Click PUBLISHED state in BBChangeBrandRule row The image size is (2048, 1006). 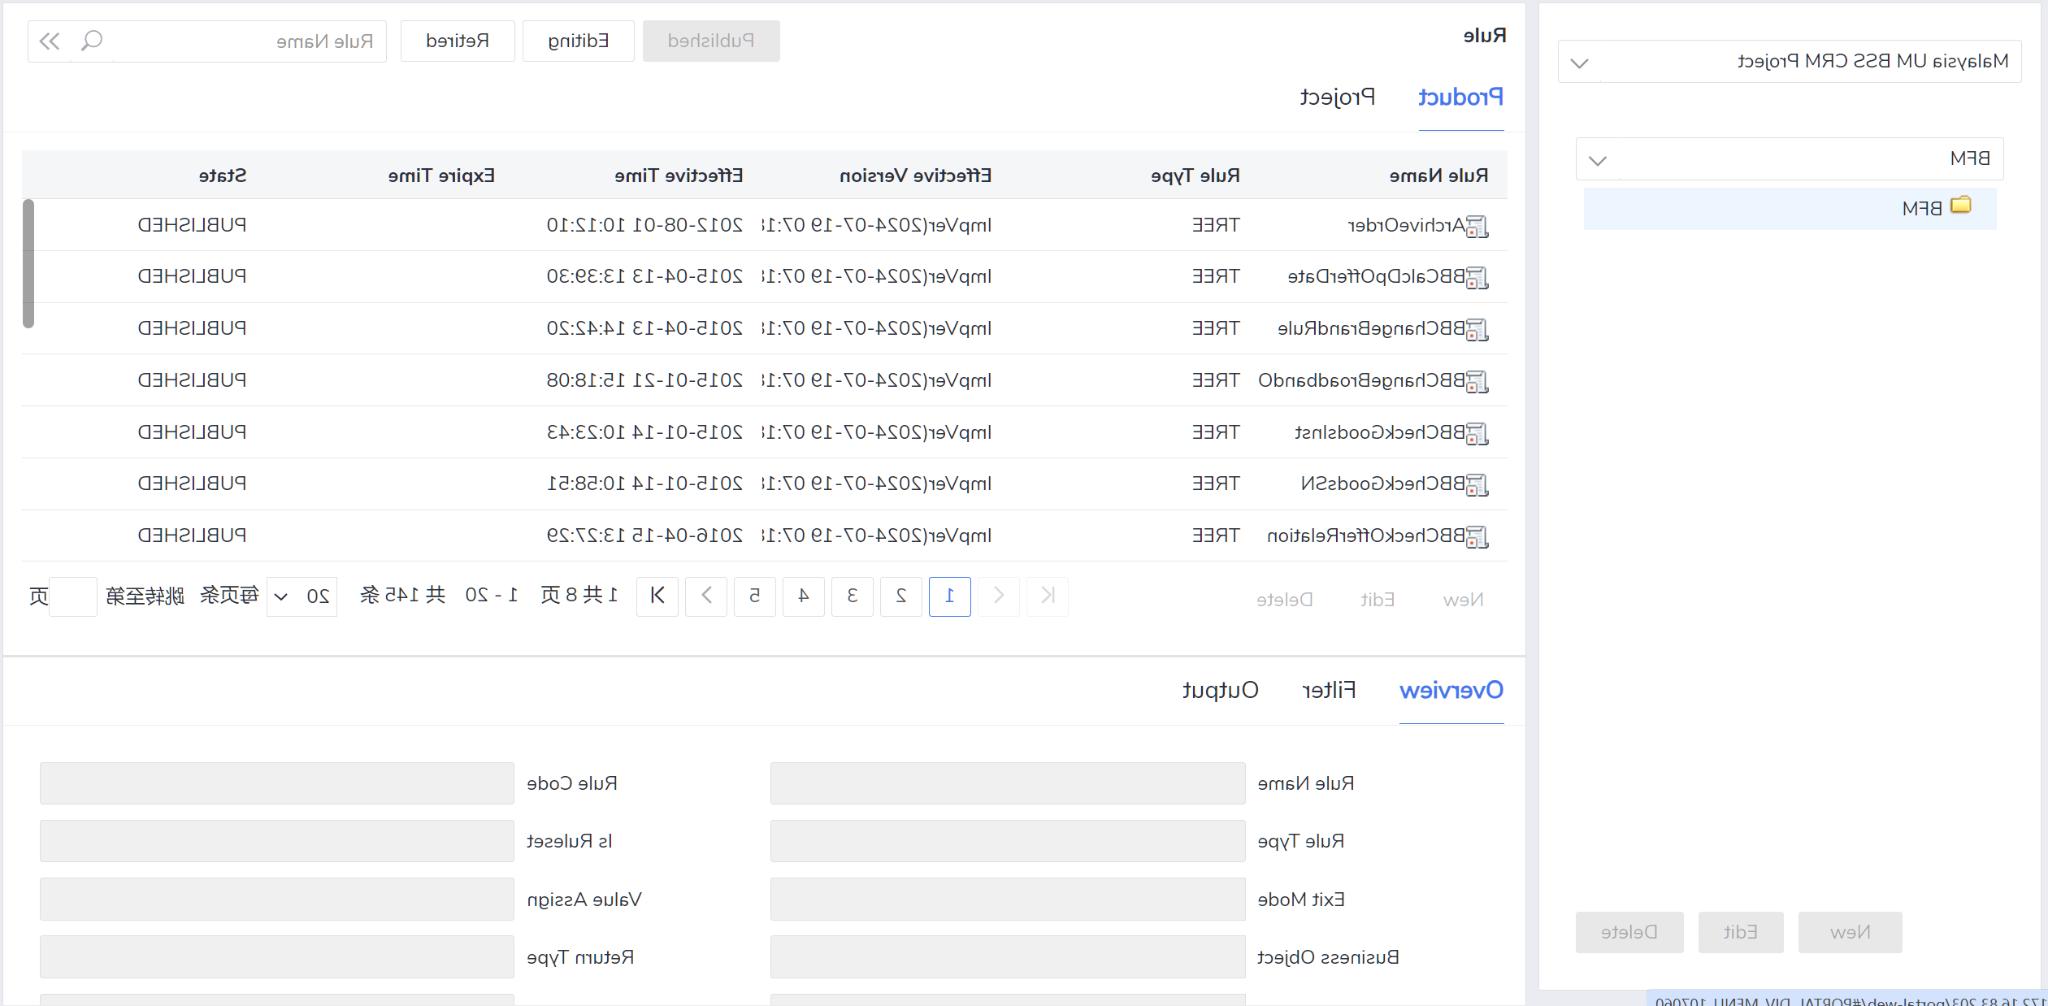(192, 329)
